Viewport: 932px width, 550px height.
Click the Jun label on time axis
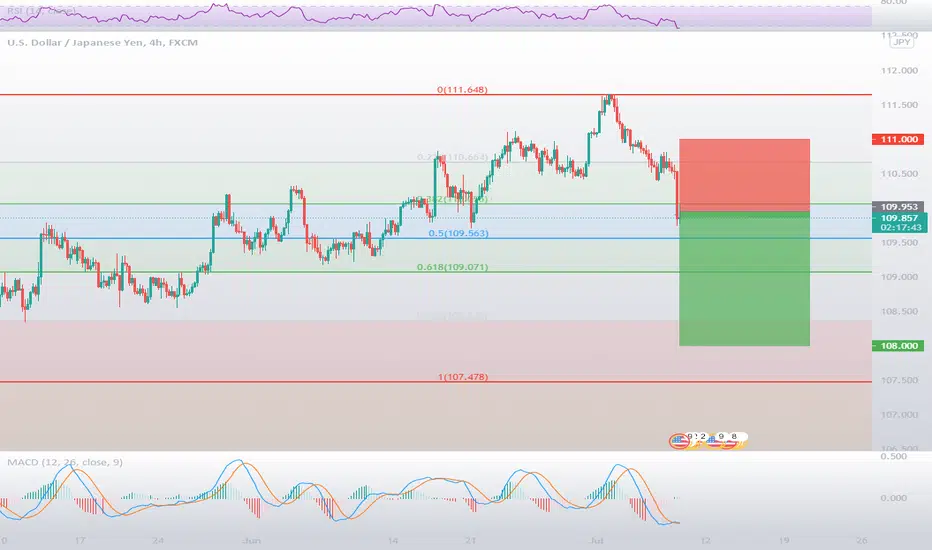(251, 540)
